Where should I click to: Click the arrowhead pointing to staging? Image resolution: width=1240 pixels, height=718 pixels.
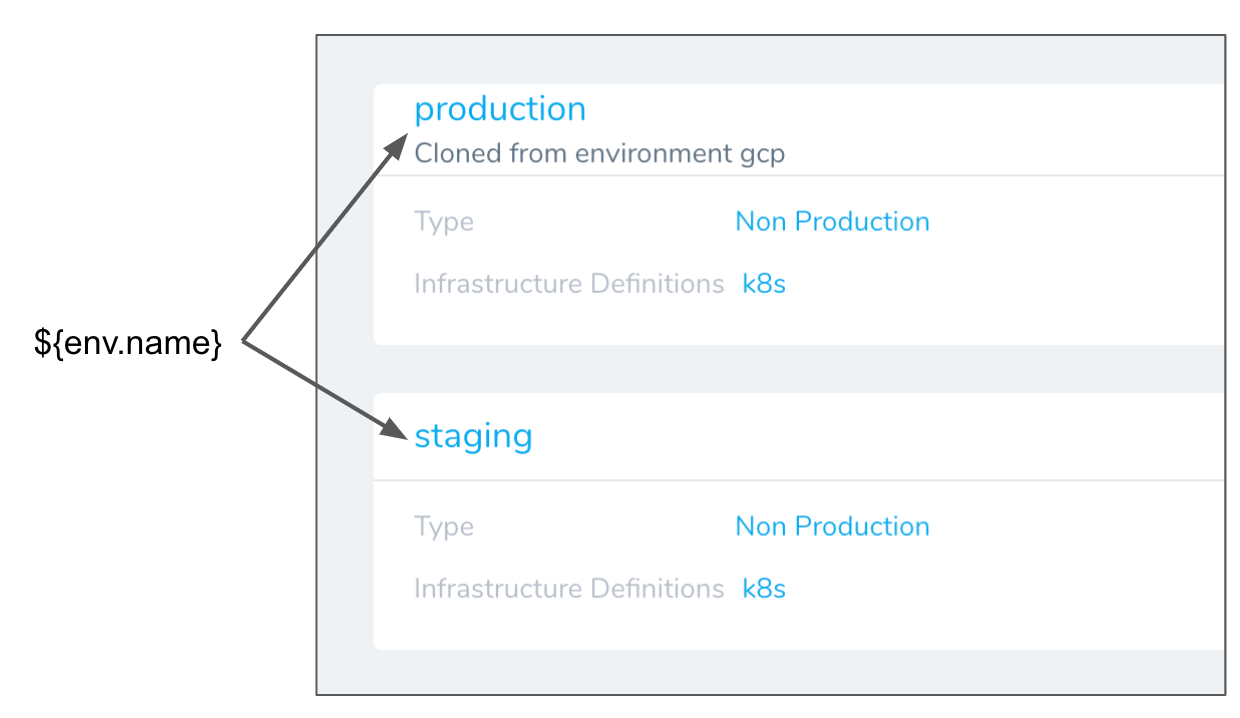(397, 430)
